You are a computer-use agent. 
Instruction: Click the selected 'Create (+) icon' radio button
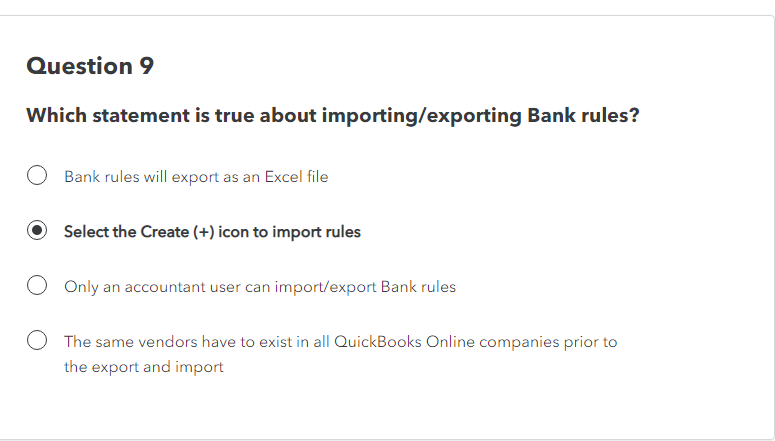point(37,230)
